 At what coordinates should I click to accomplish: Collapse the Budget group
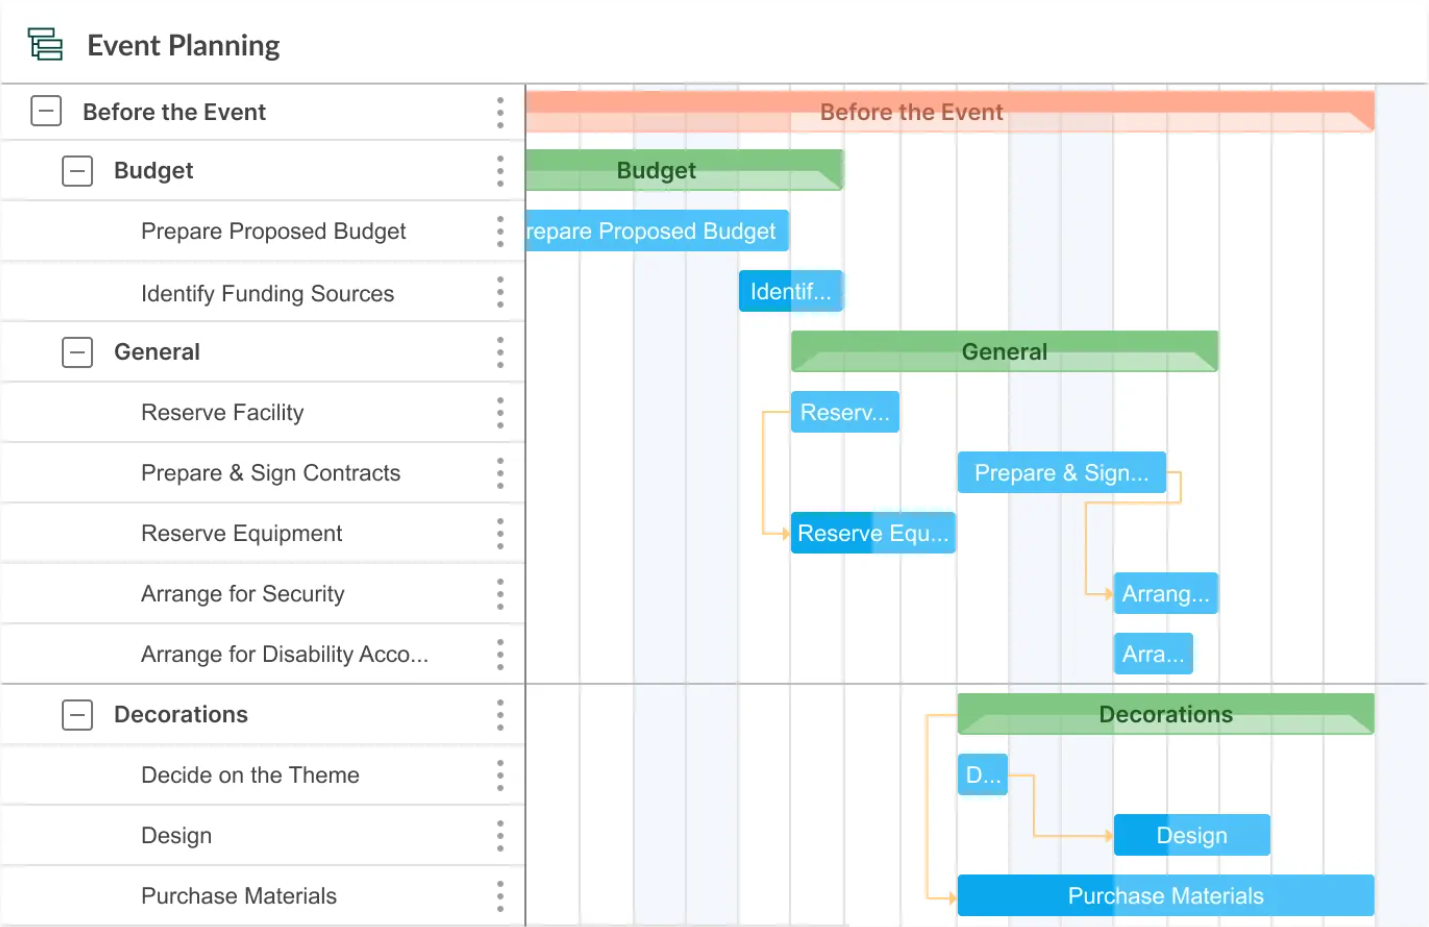coord(77,170)
